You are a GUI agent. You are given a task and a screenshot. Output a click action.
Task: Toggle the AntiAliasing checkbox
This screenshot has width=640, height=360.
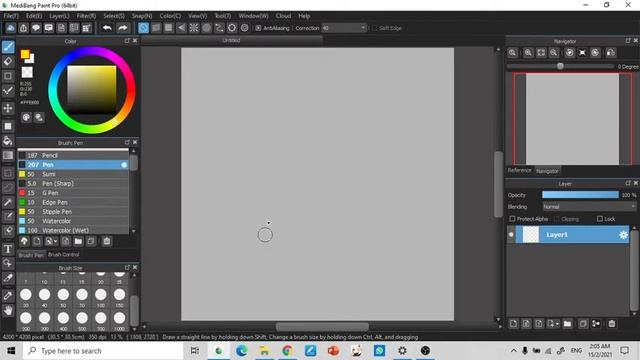click(258, 28)
